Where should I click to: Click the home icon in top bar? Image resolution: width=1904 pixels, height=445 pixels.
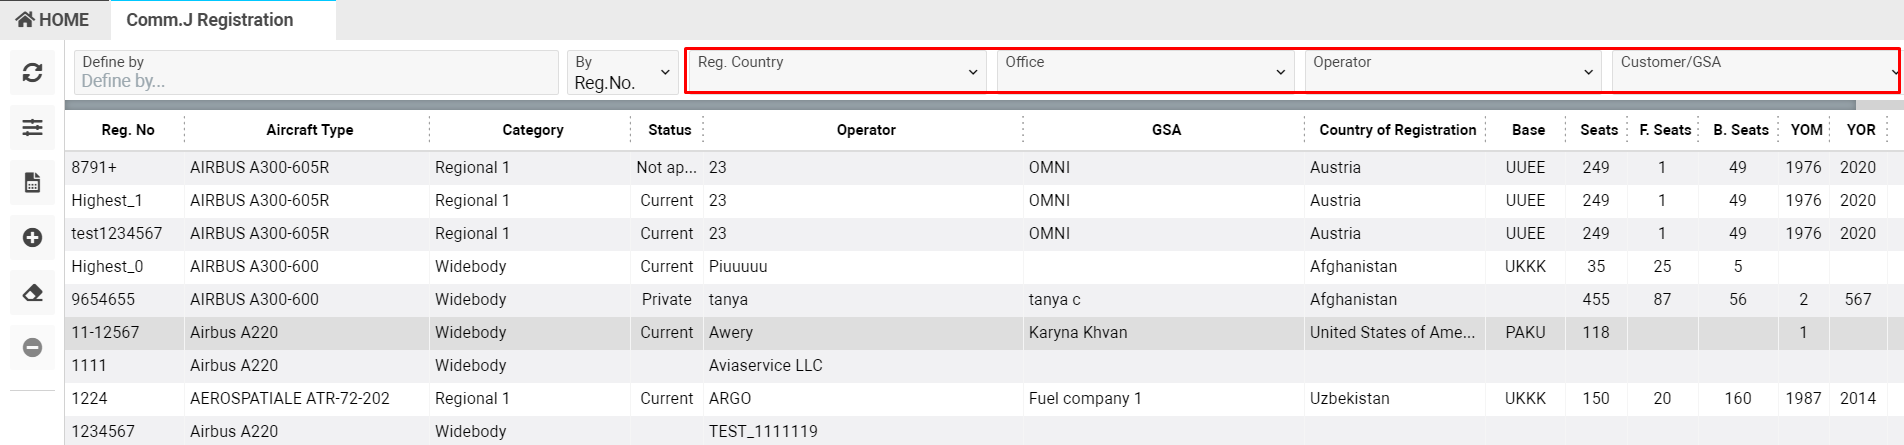click(x=25, y=20)
